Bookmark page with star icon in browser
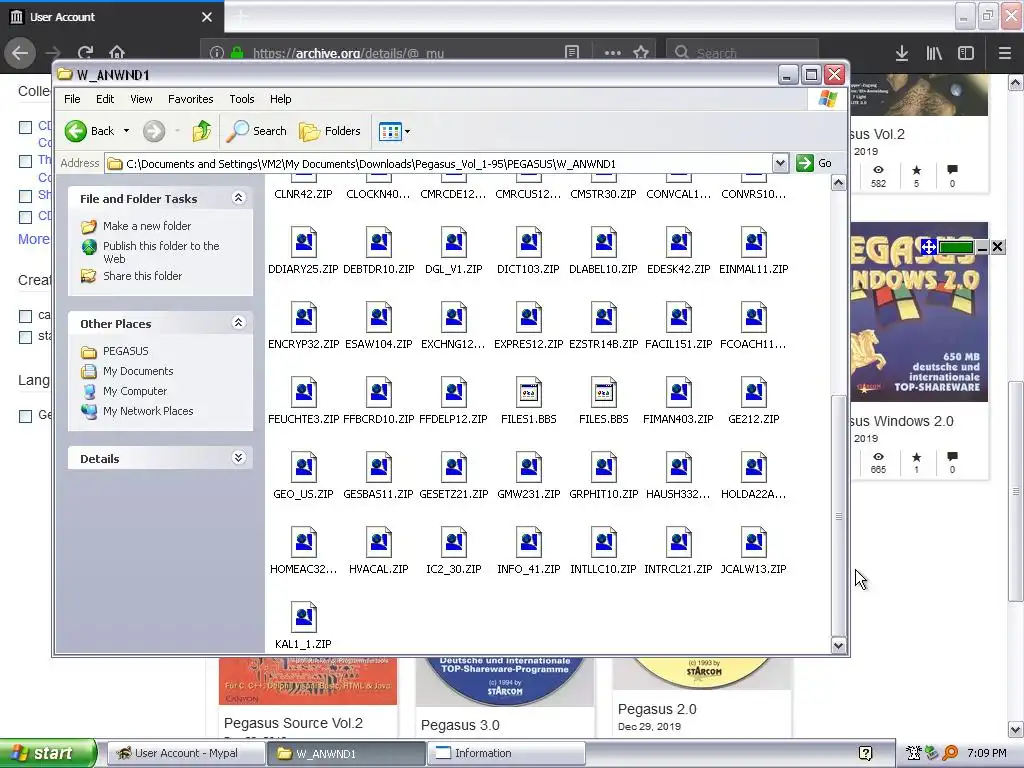The width and height of the screenshot is (1024, 768). (641, 53)
